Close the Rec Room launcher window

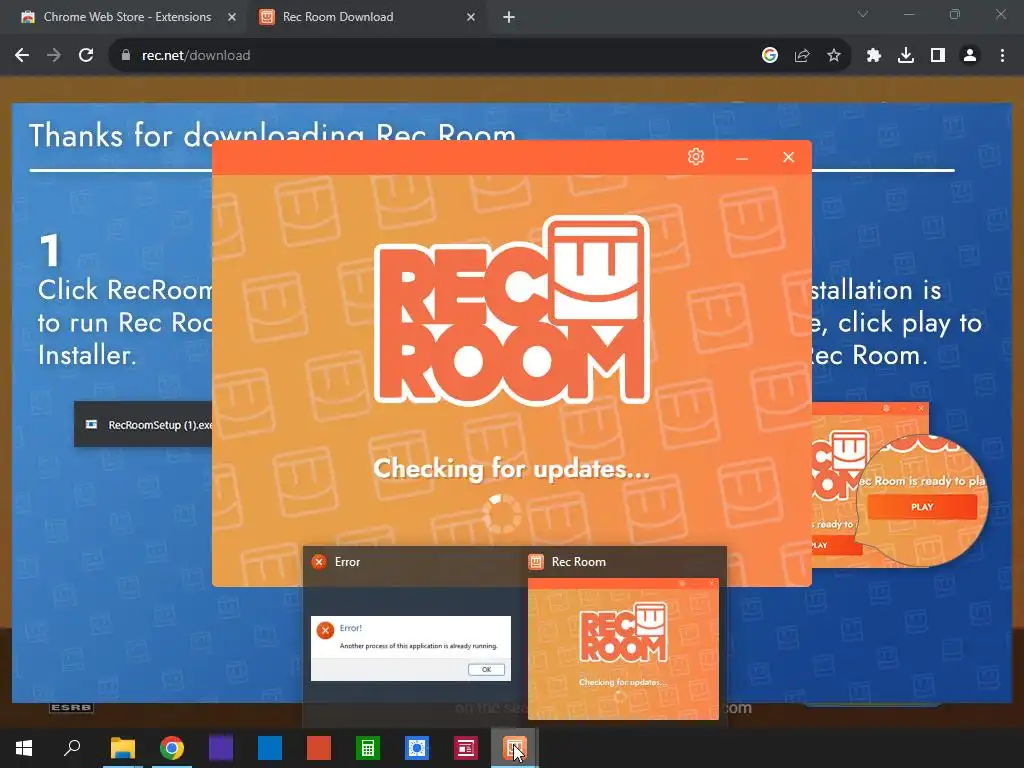point(788,157)
